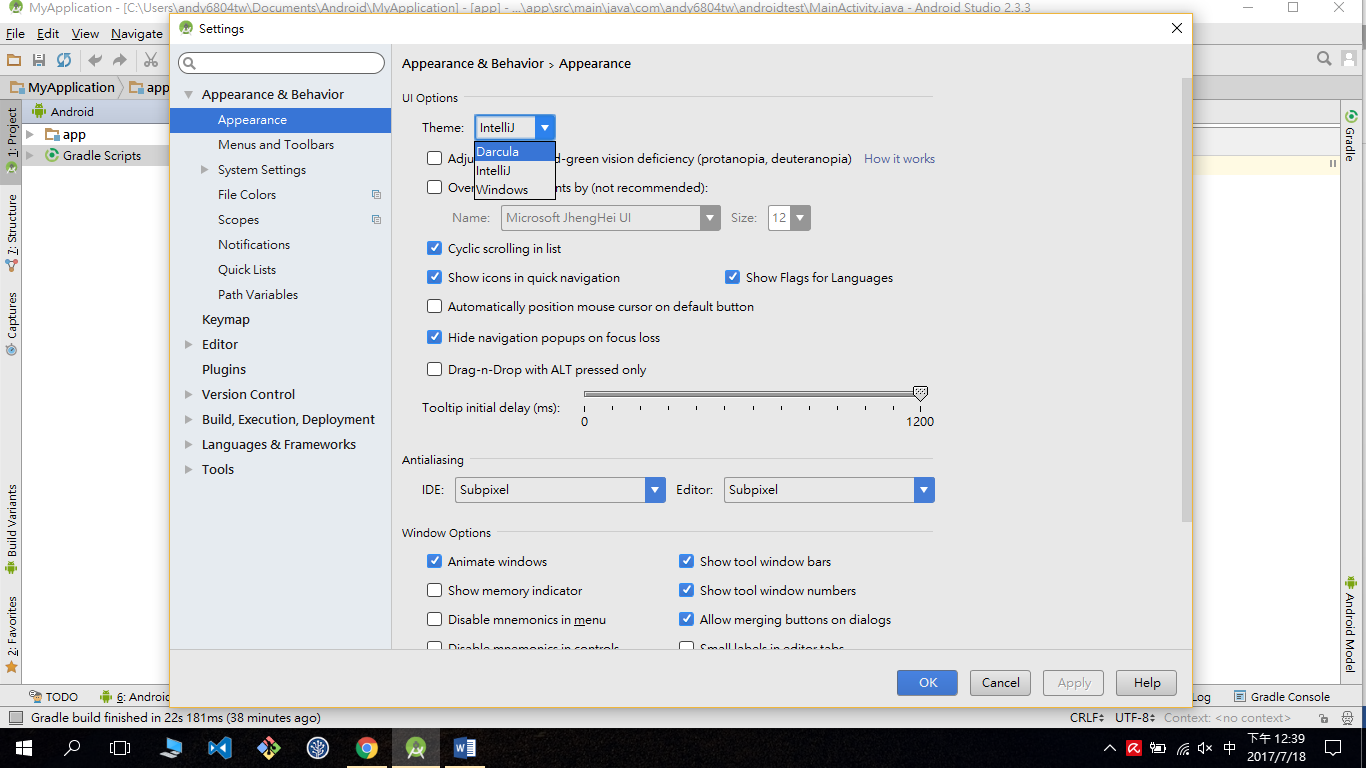
Task: Select Plugins settings page
Action: [x=224, y=369]
